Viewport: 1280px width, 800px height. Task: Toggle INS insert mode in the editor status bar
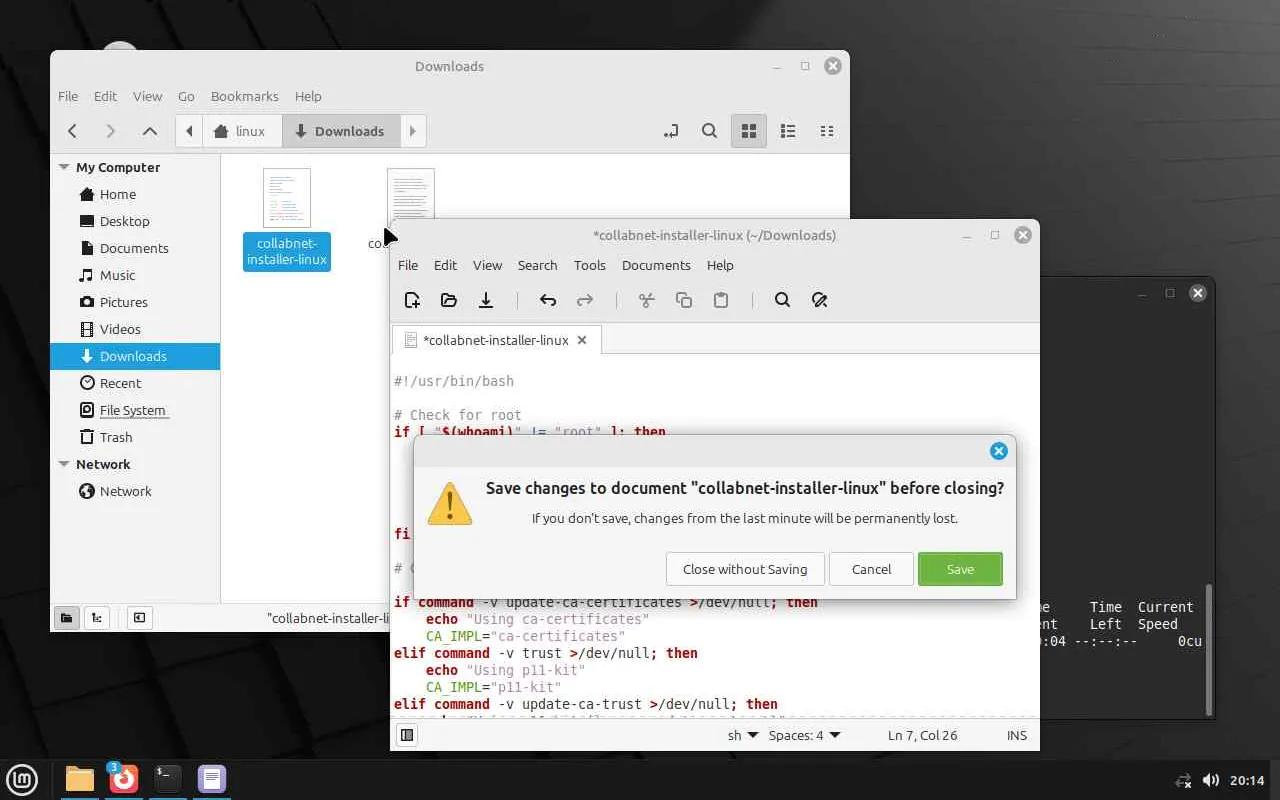(x=1017, y=735)
